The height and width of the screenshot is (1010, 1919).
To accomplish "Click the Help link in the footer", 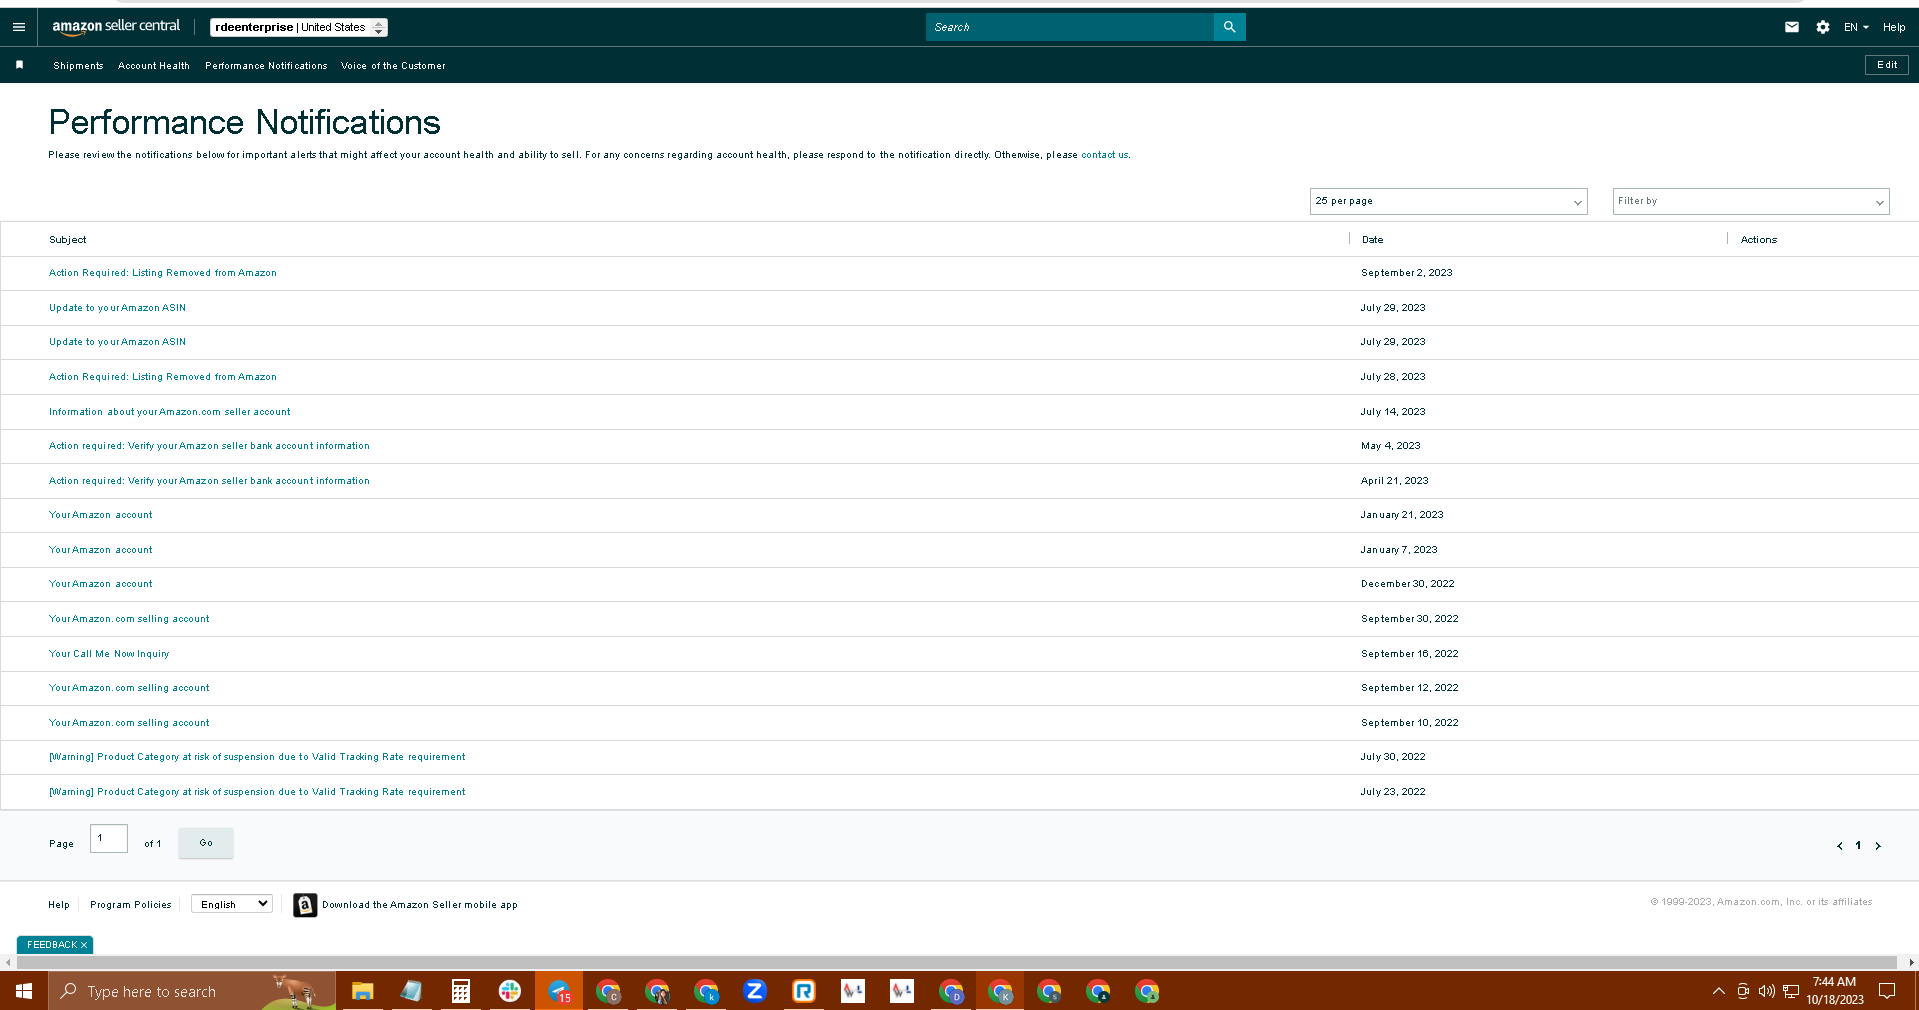I will [59, 905].
